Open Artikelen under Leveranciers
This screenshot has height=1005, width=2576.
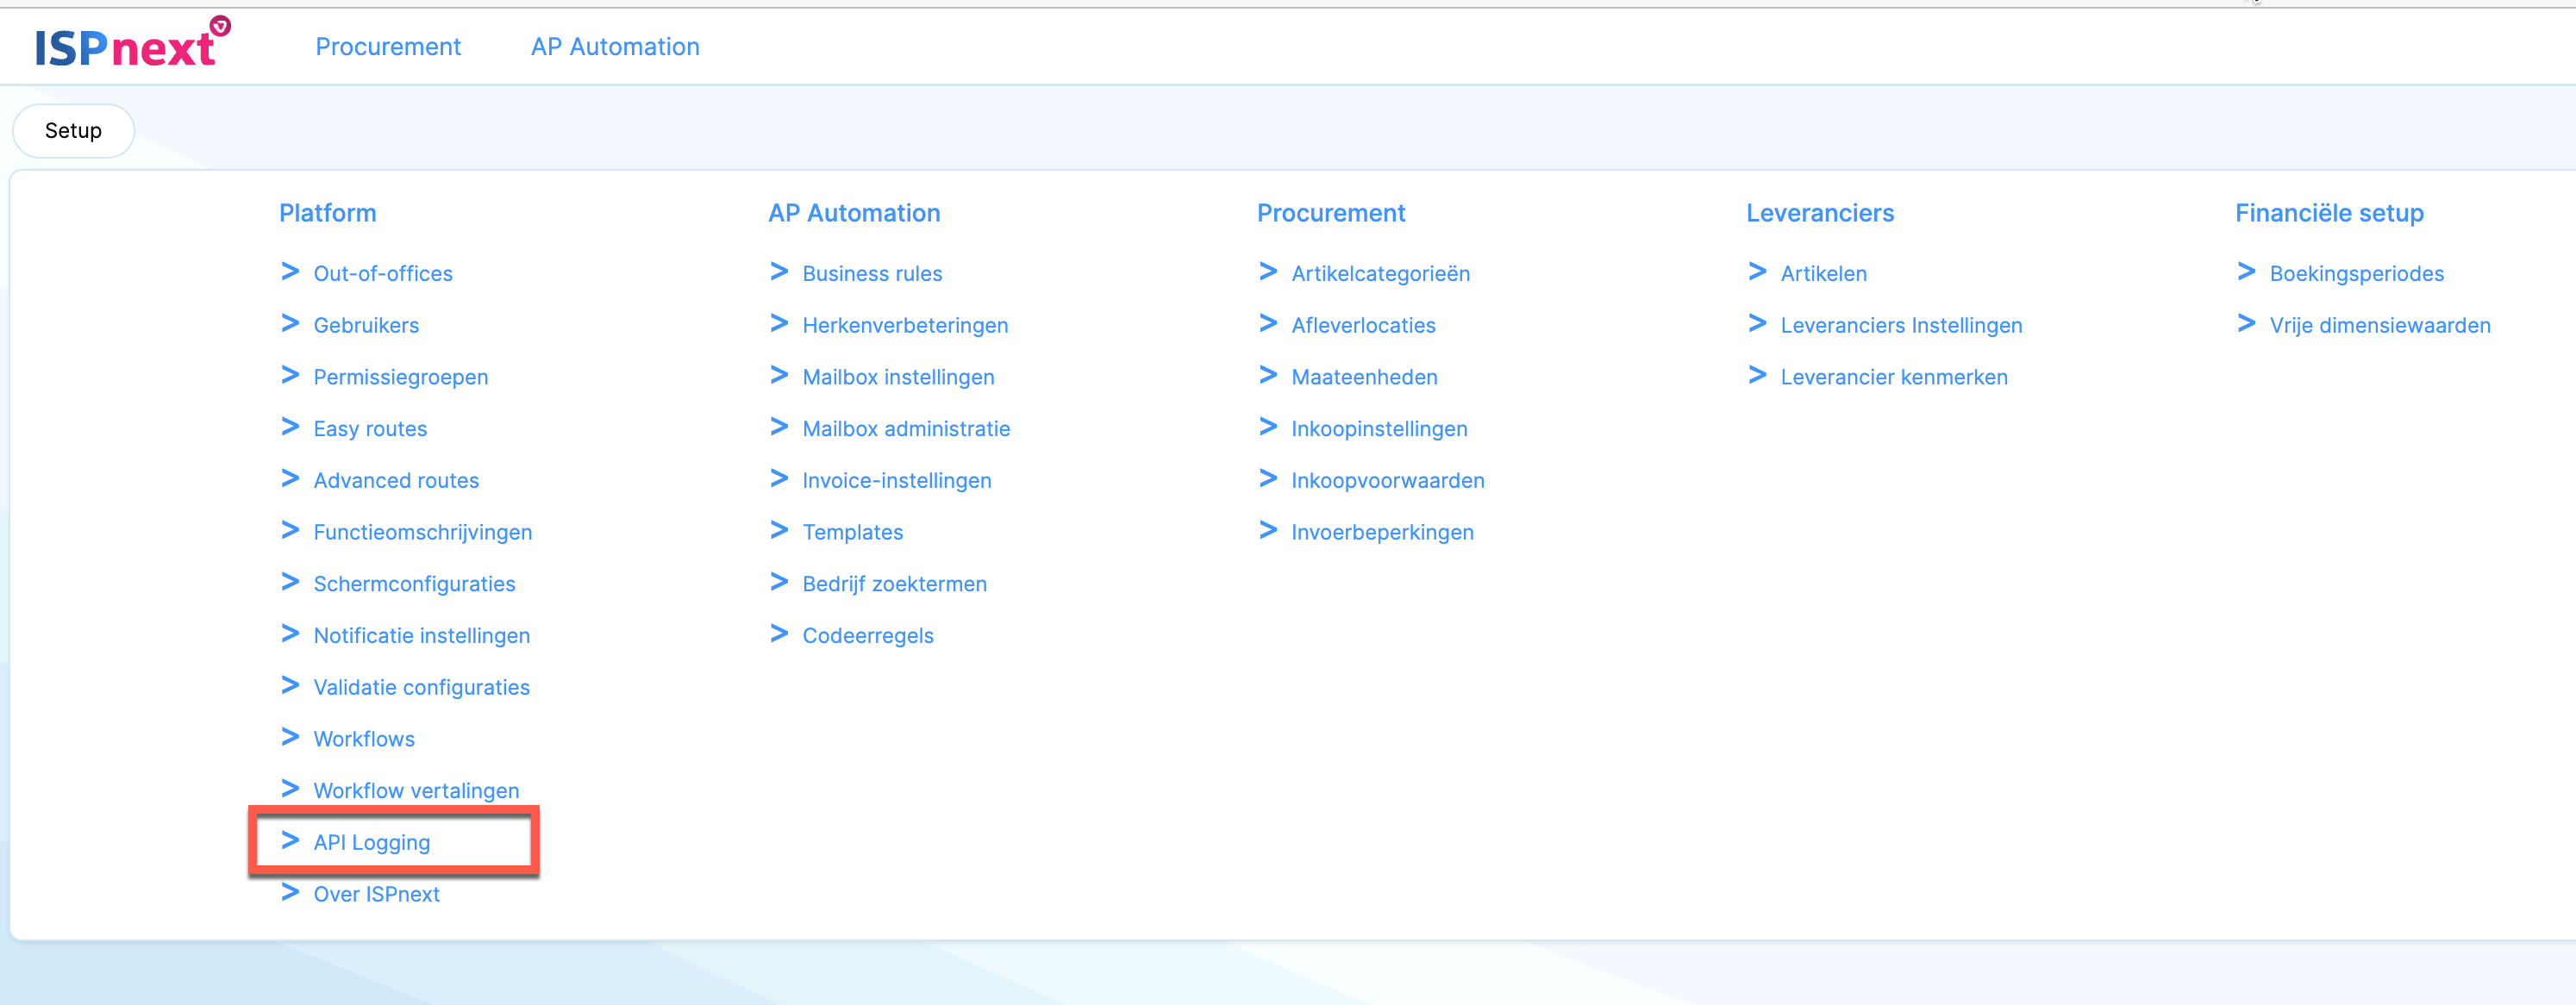(1823, 274)
